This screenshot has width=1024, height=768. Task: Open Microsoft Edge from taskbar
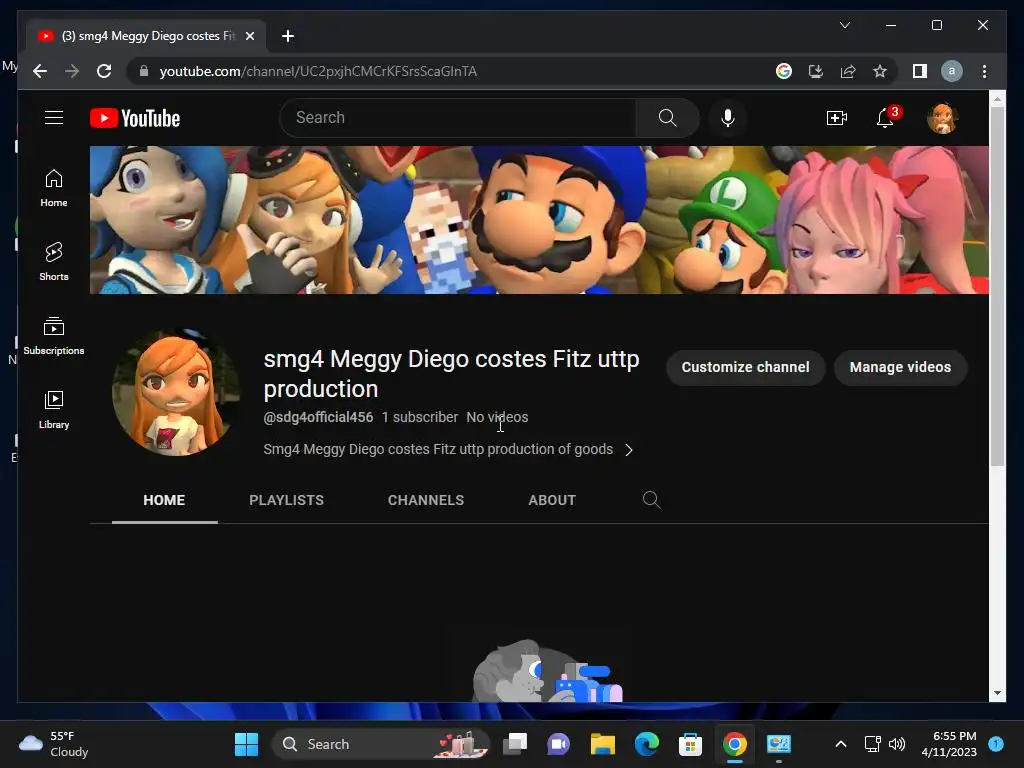[x=647, y=744]
